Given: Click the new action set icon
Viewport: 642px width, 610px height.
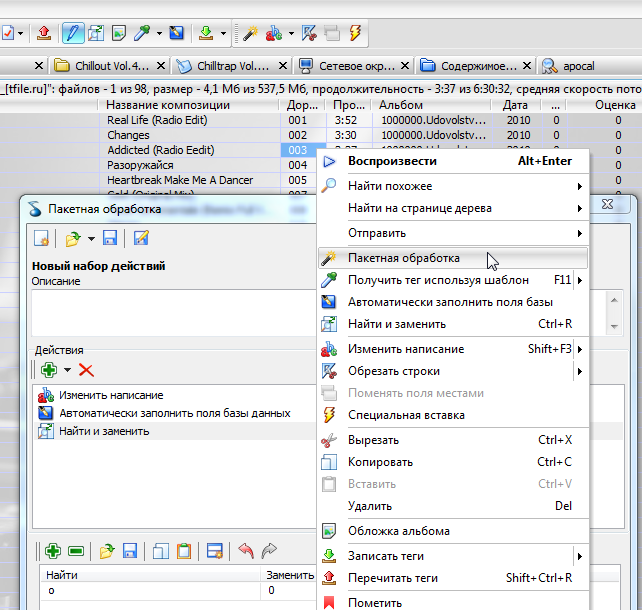Looking at the screenshot, I should click(x=41, y=238).
